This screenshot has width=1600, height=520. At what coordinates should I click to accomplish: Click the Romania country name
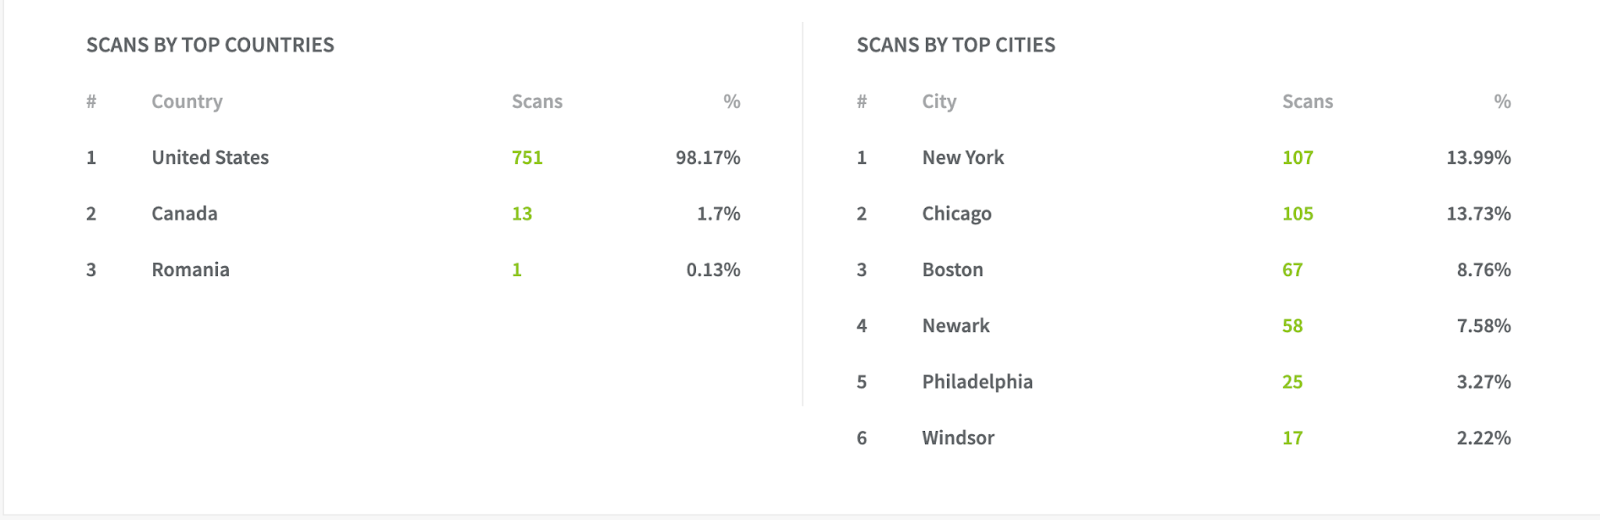tap(190, 269)
